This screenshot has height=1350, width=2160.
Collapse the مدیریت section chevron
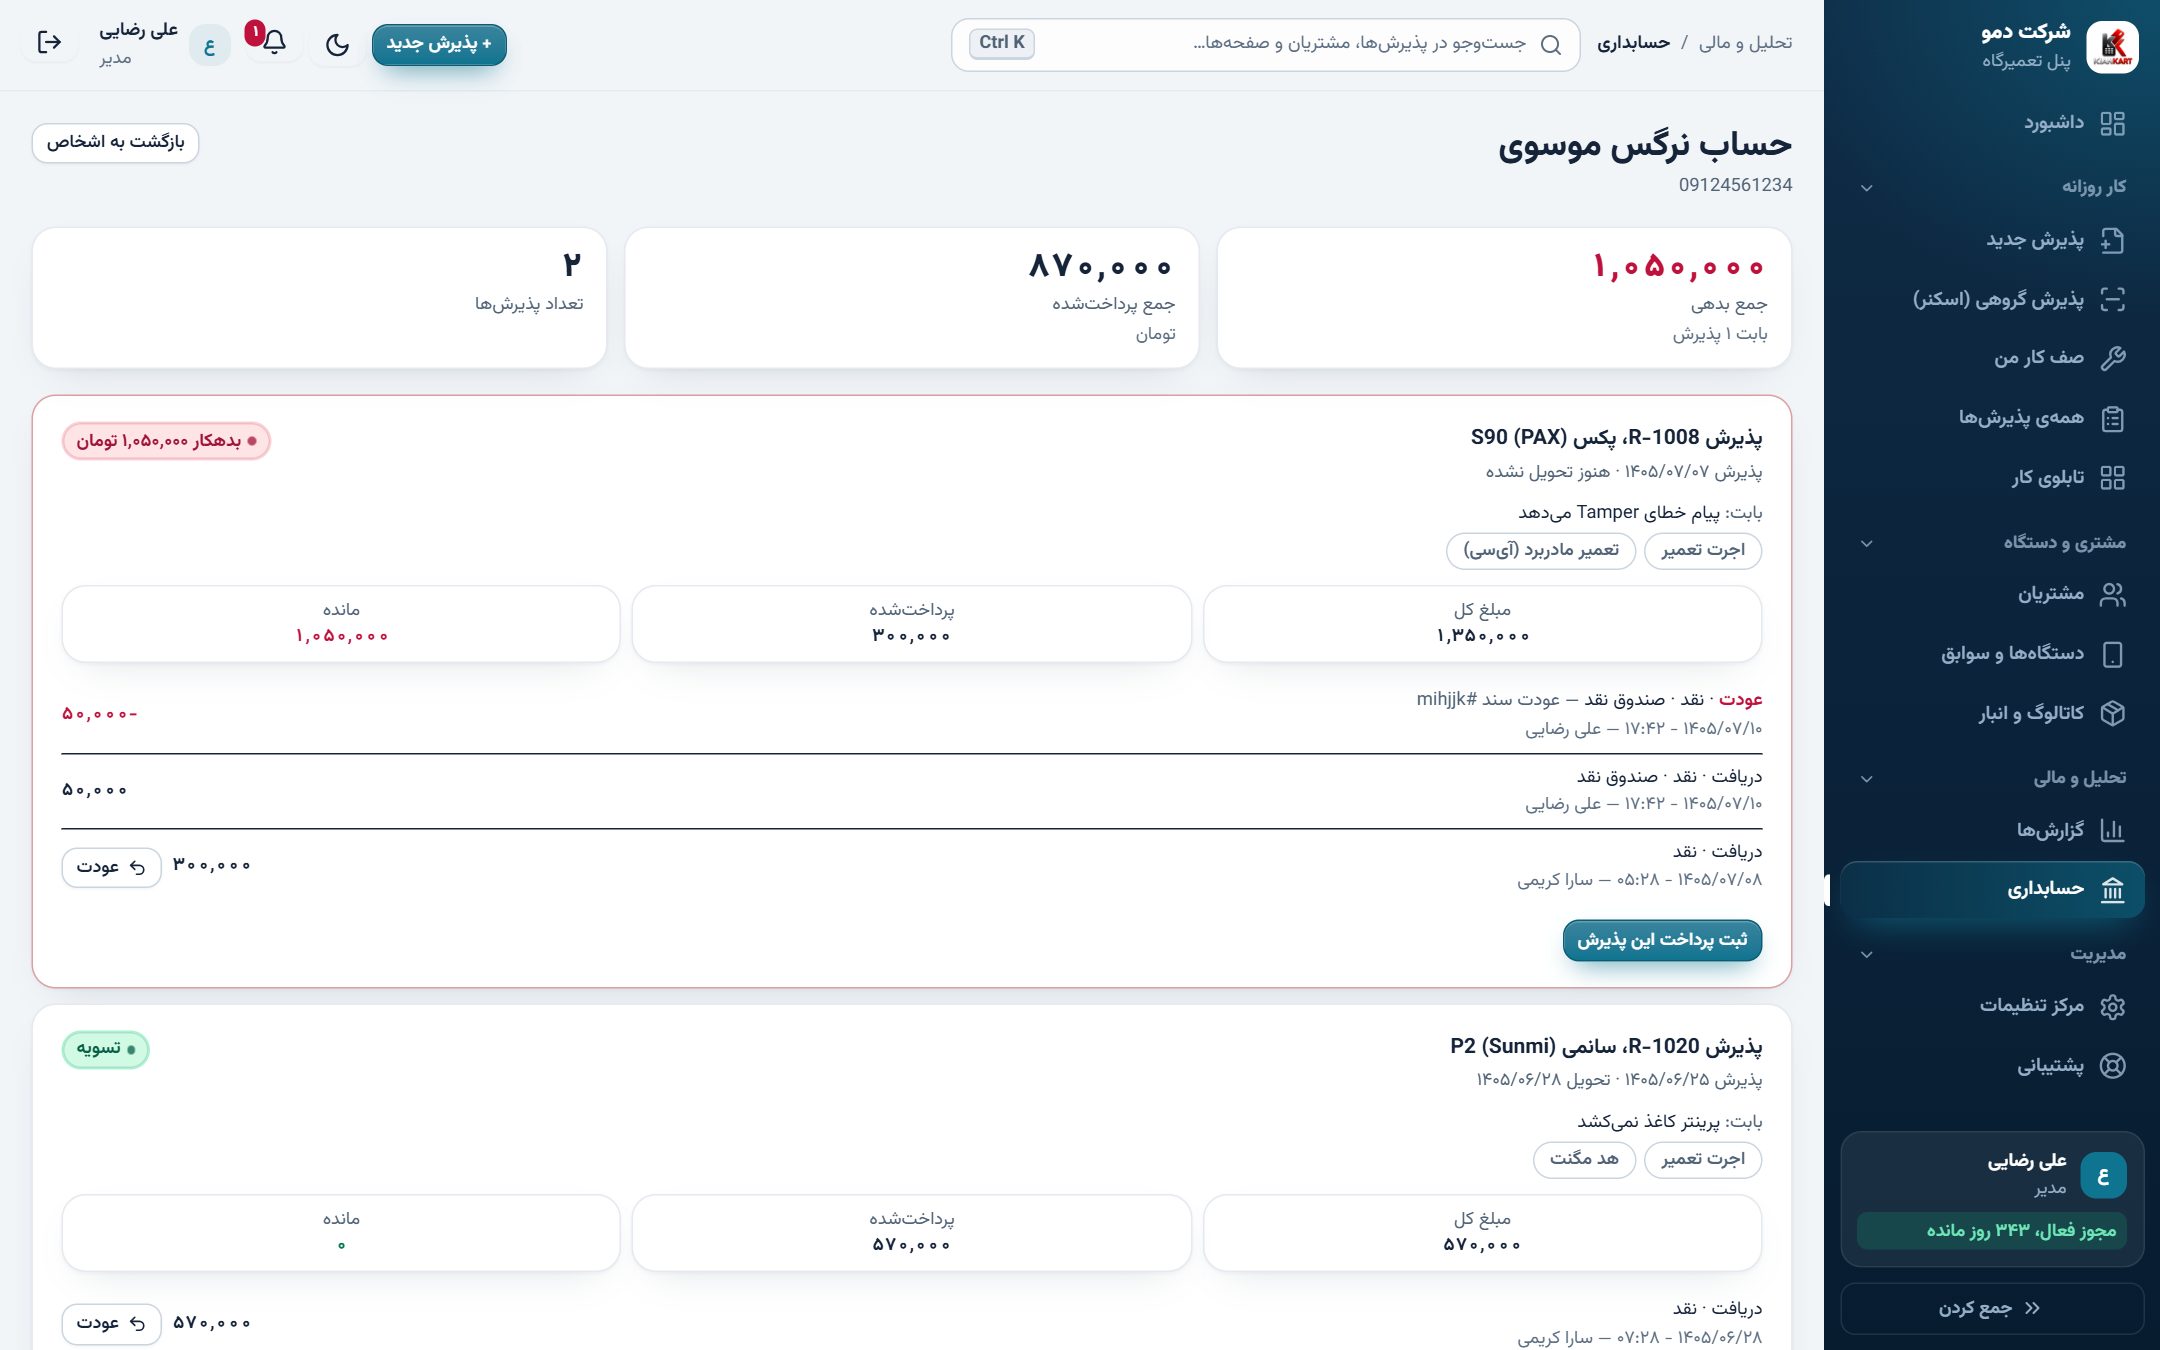(1866, 955)
